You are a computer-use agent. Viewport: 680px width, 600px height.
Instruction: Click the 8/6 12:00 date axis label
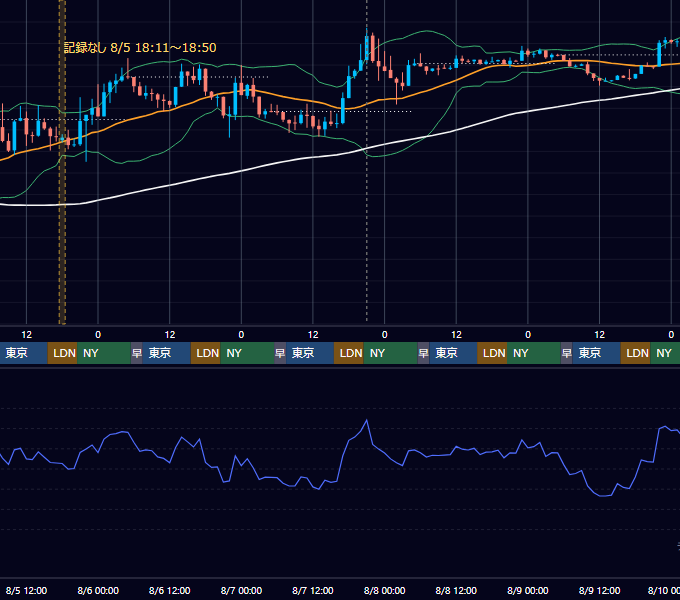pos(170,590)
